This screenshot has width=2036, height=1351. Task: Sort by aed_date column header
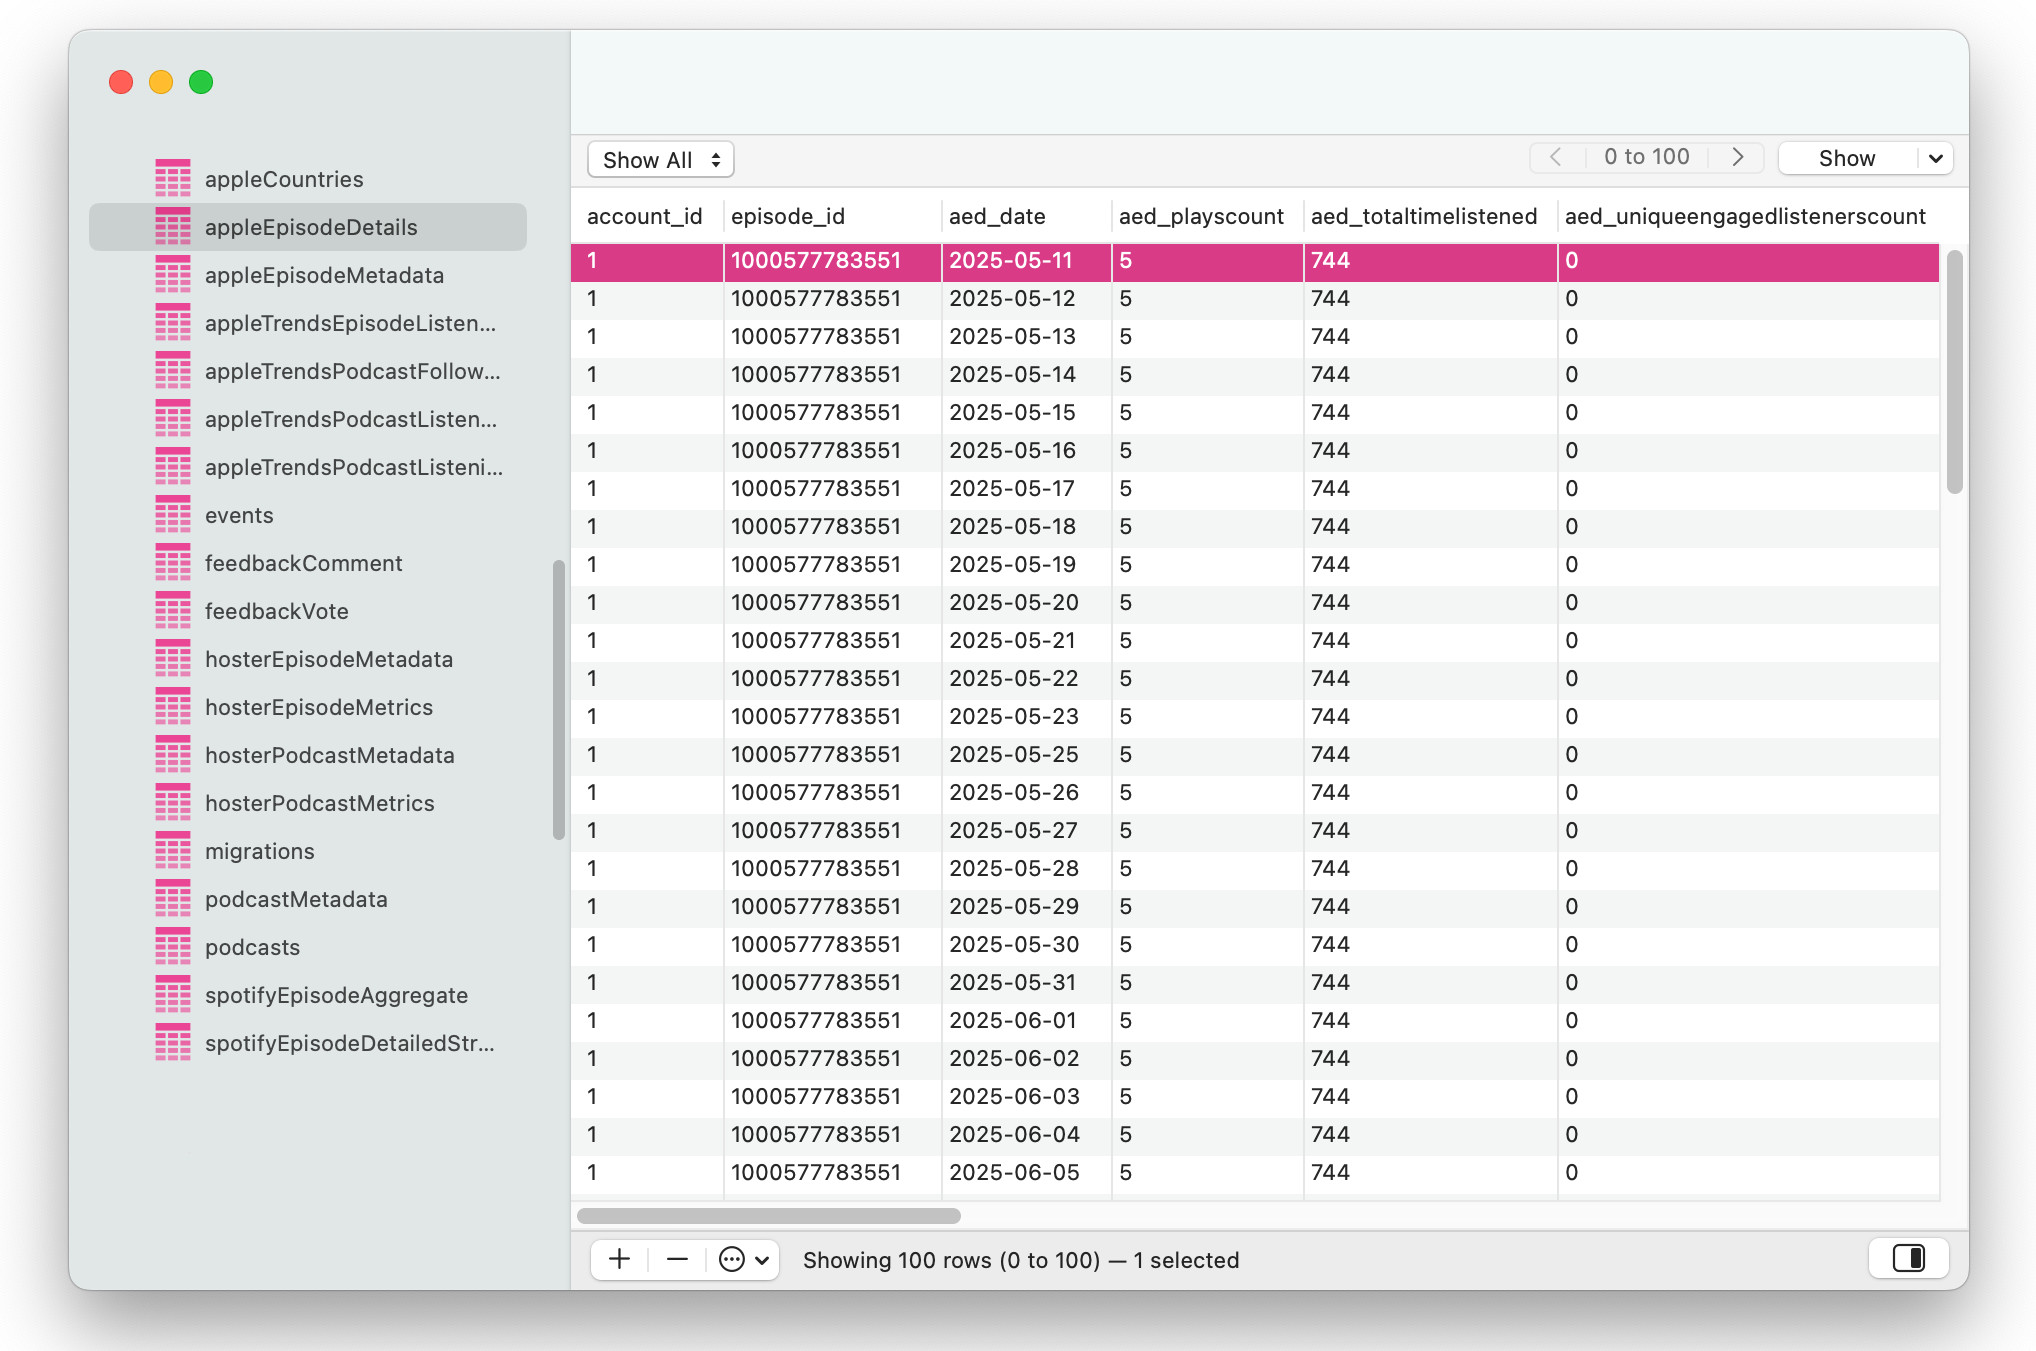click(x=997, y=216)
